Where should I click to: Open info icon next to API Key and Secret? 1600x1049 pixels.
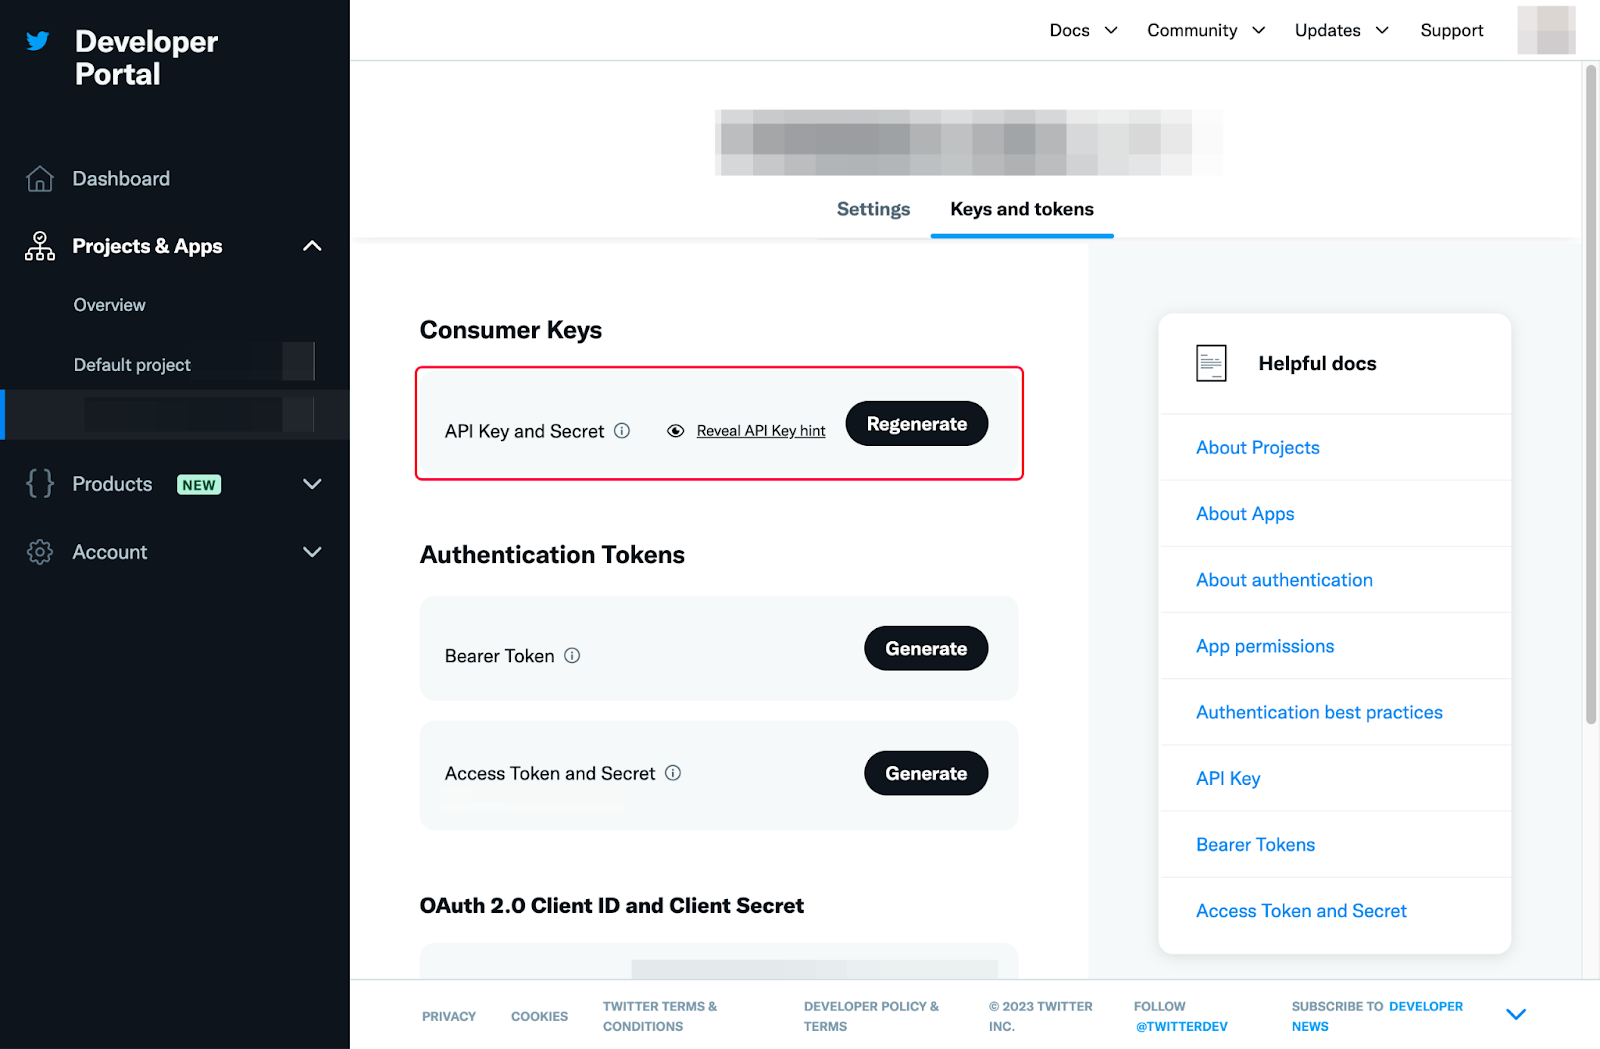(x=622, y=431)
